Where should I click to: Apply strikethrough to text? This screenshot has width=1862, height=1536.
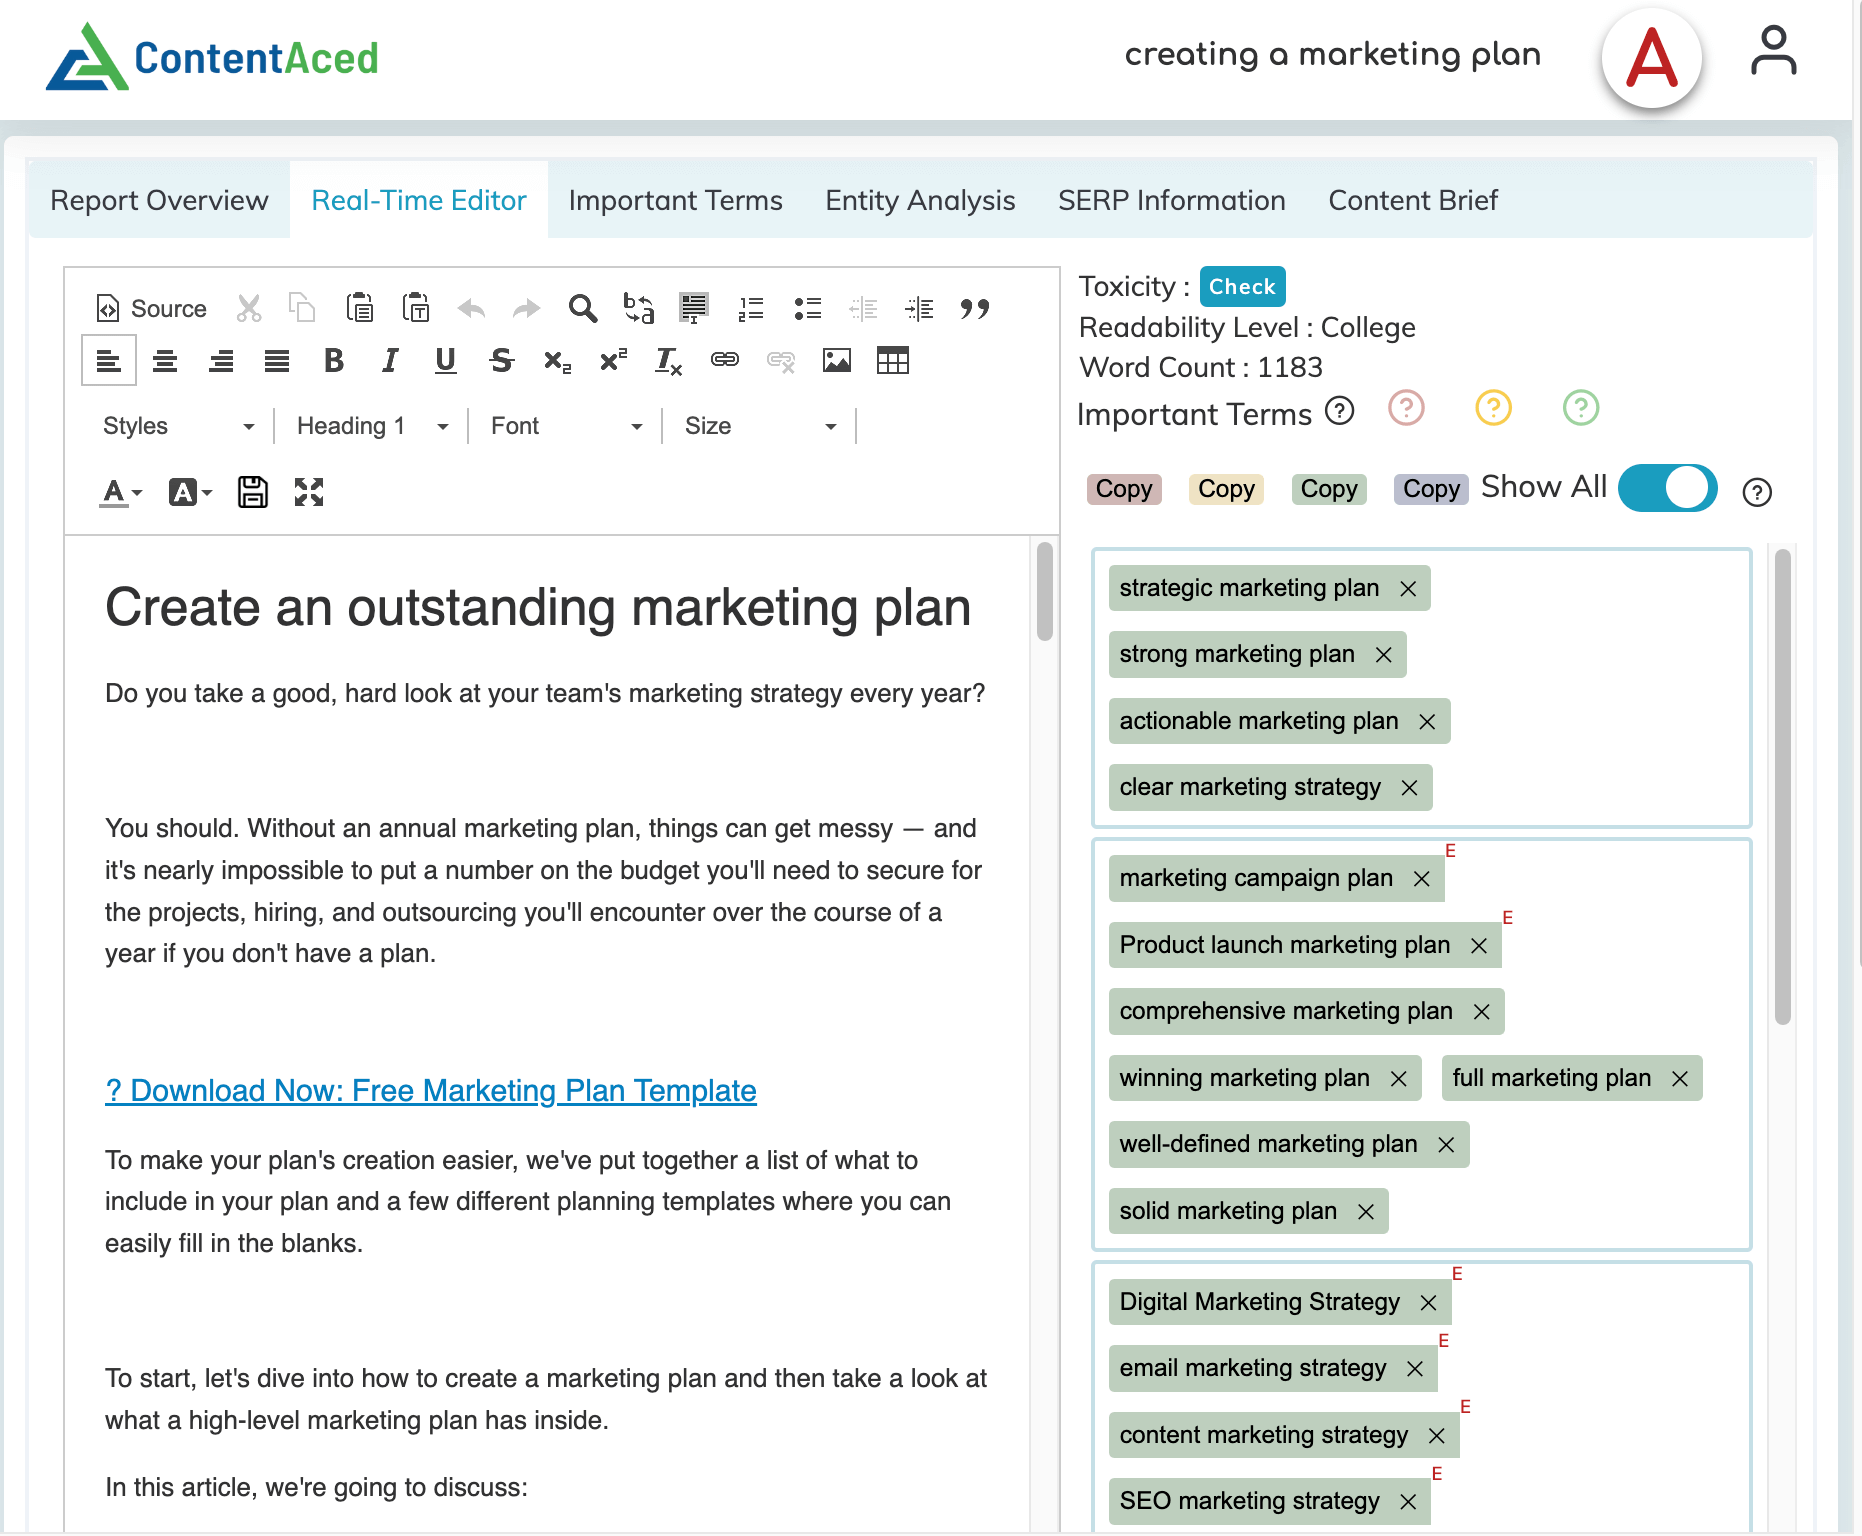[x=500, y=360]
